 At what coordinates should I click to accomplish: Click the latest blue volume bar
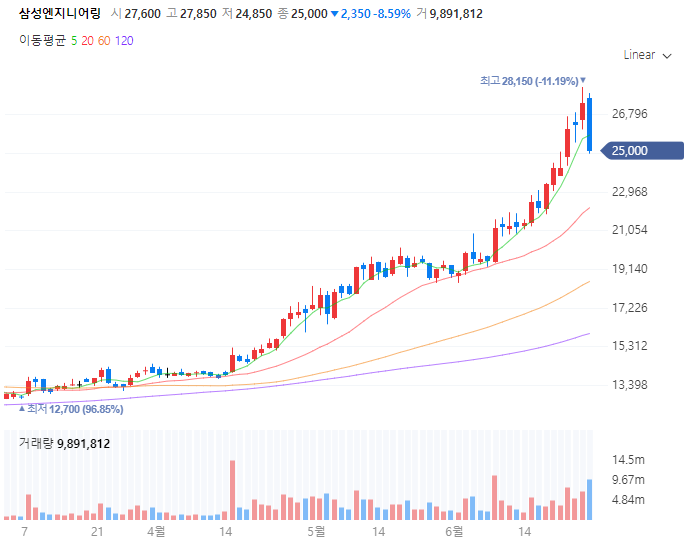point(590,499)
